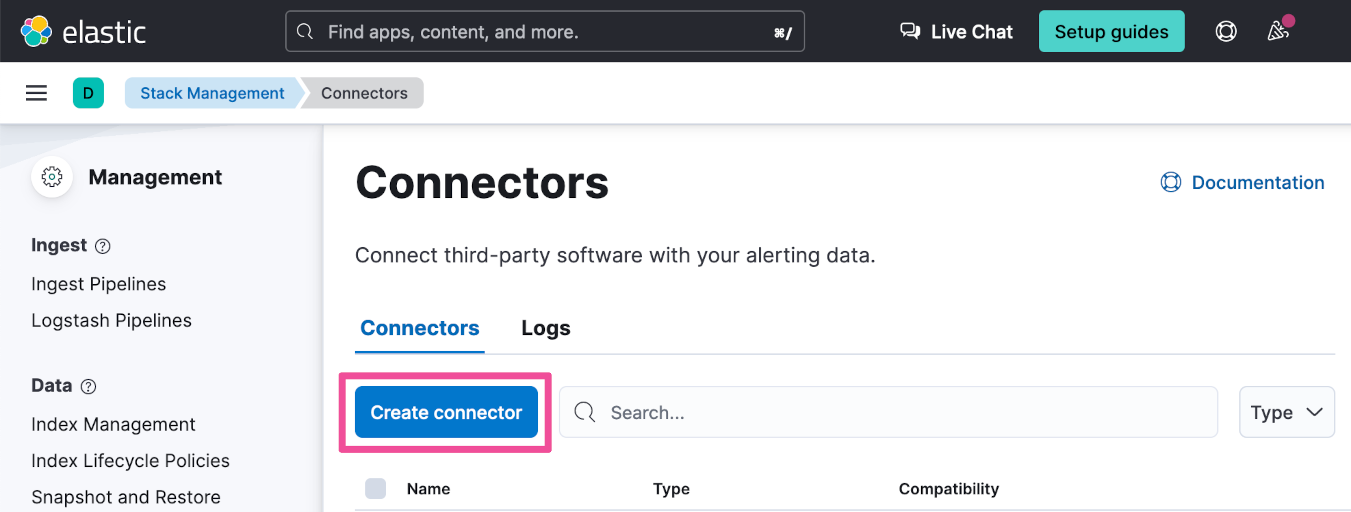Click the Management gear icon
1351x512 pixels.
(x=52, y=177)
